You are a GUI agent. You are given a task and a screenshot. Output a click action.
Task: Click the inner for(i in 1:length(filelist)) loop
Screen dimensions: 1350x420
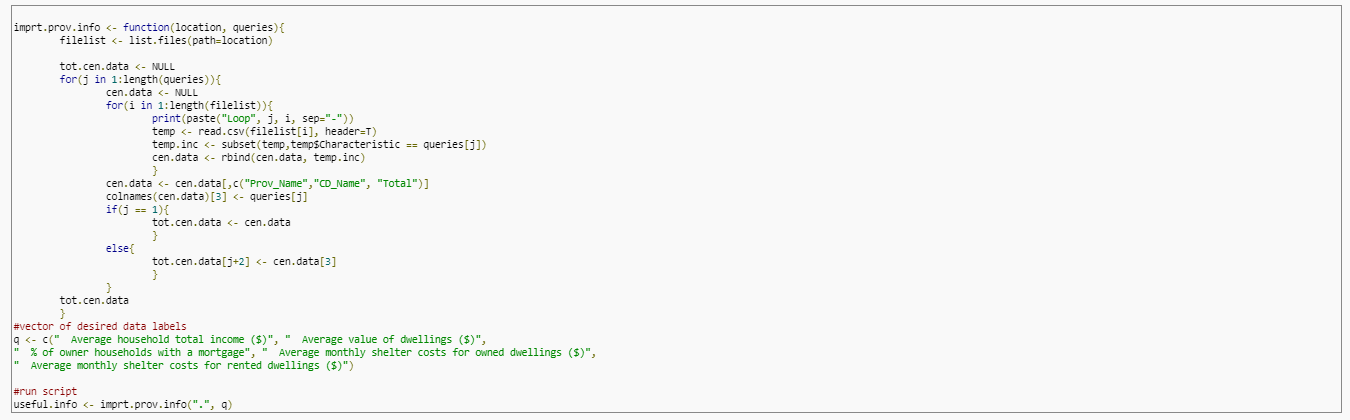point(189,105)
